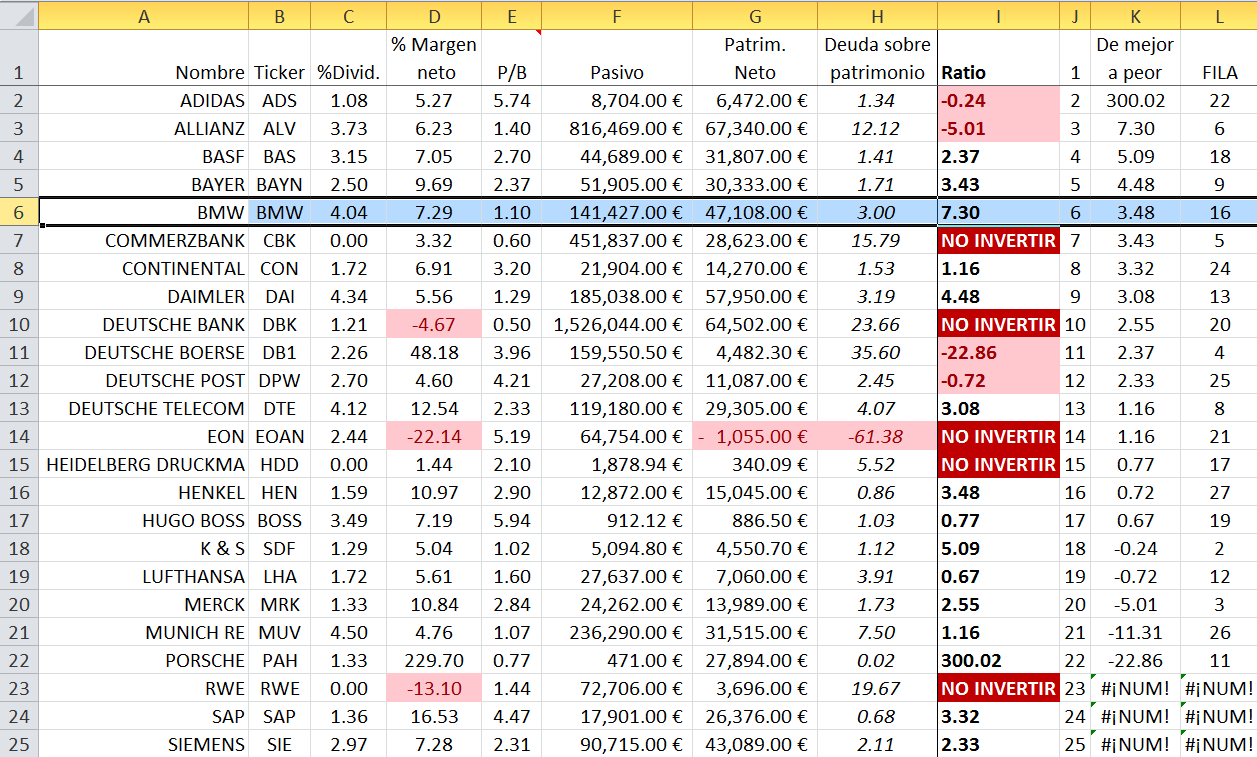Click De mejor a peor header
The height and width of the screenshot is (757, 1257).
click(x=1135, y=58)
